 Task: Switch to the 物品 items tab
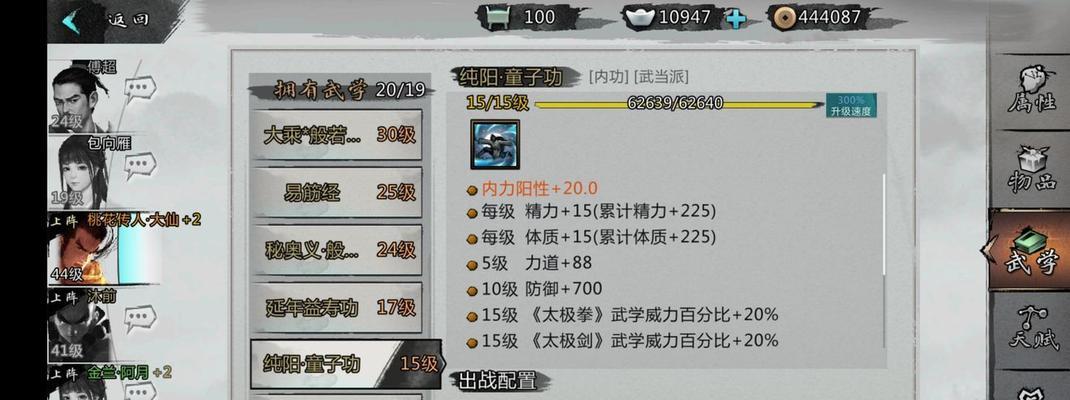tap(1030, 169)
